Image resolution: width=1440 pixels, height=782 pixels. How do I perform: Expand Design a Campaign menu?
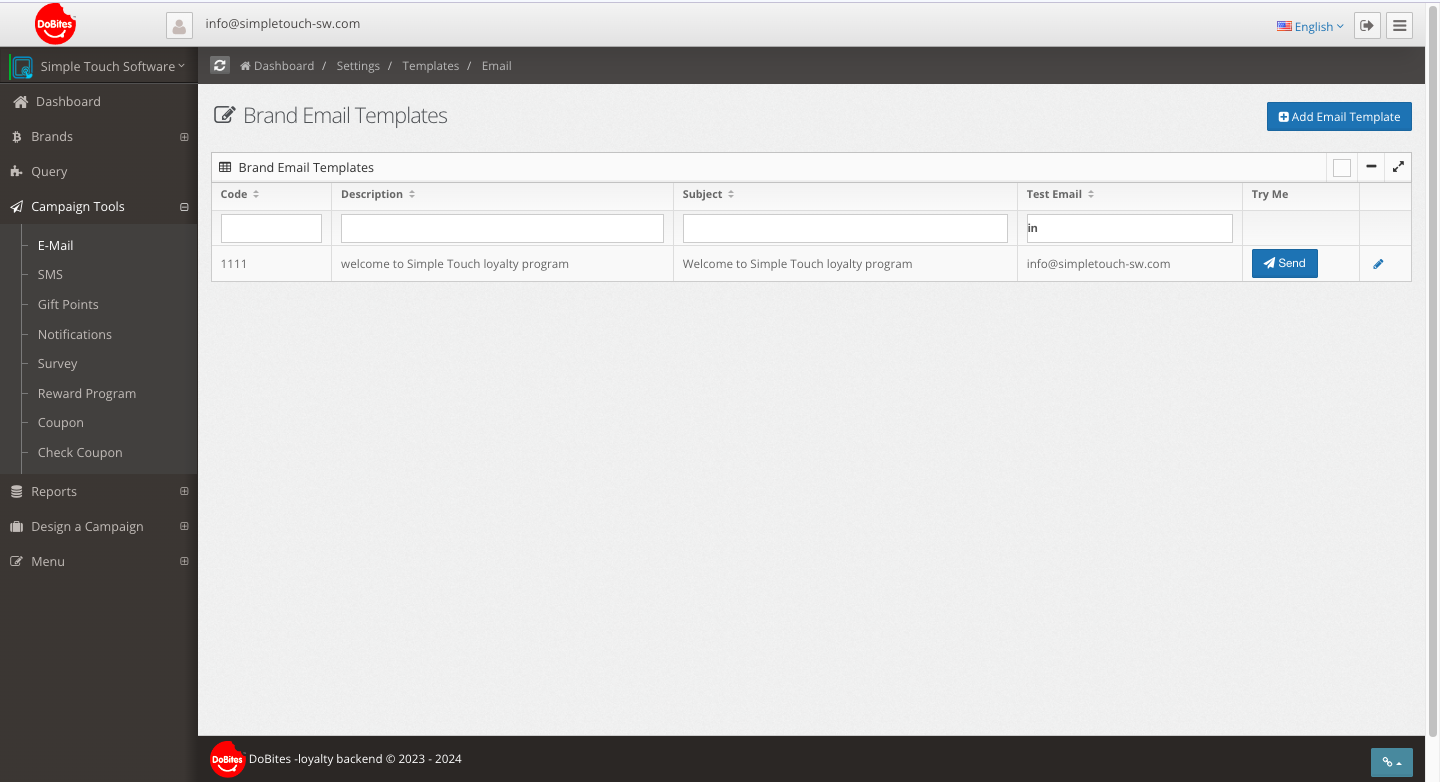pyautogui.click(x=184, y=527)
